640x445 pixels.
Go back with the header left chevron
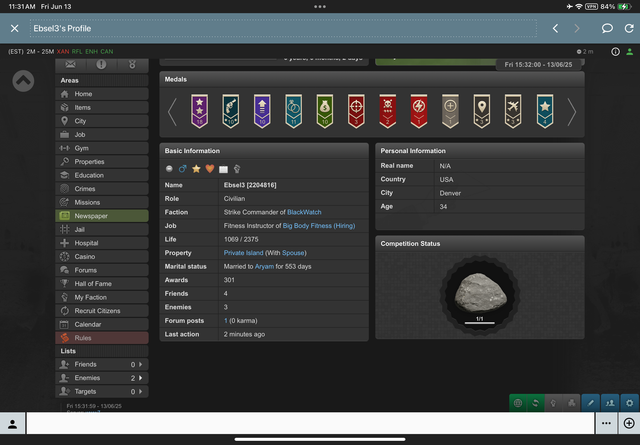click(555, 28)
